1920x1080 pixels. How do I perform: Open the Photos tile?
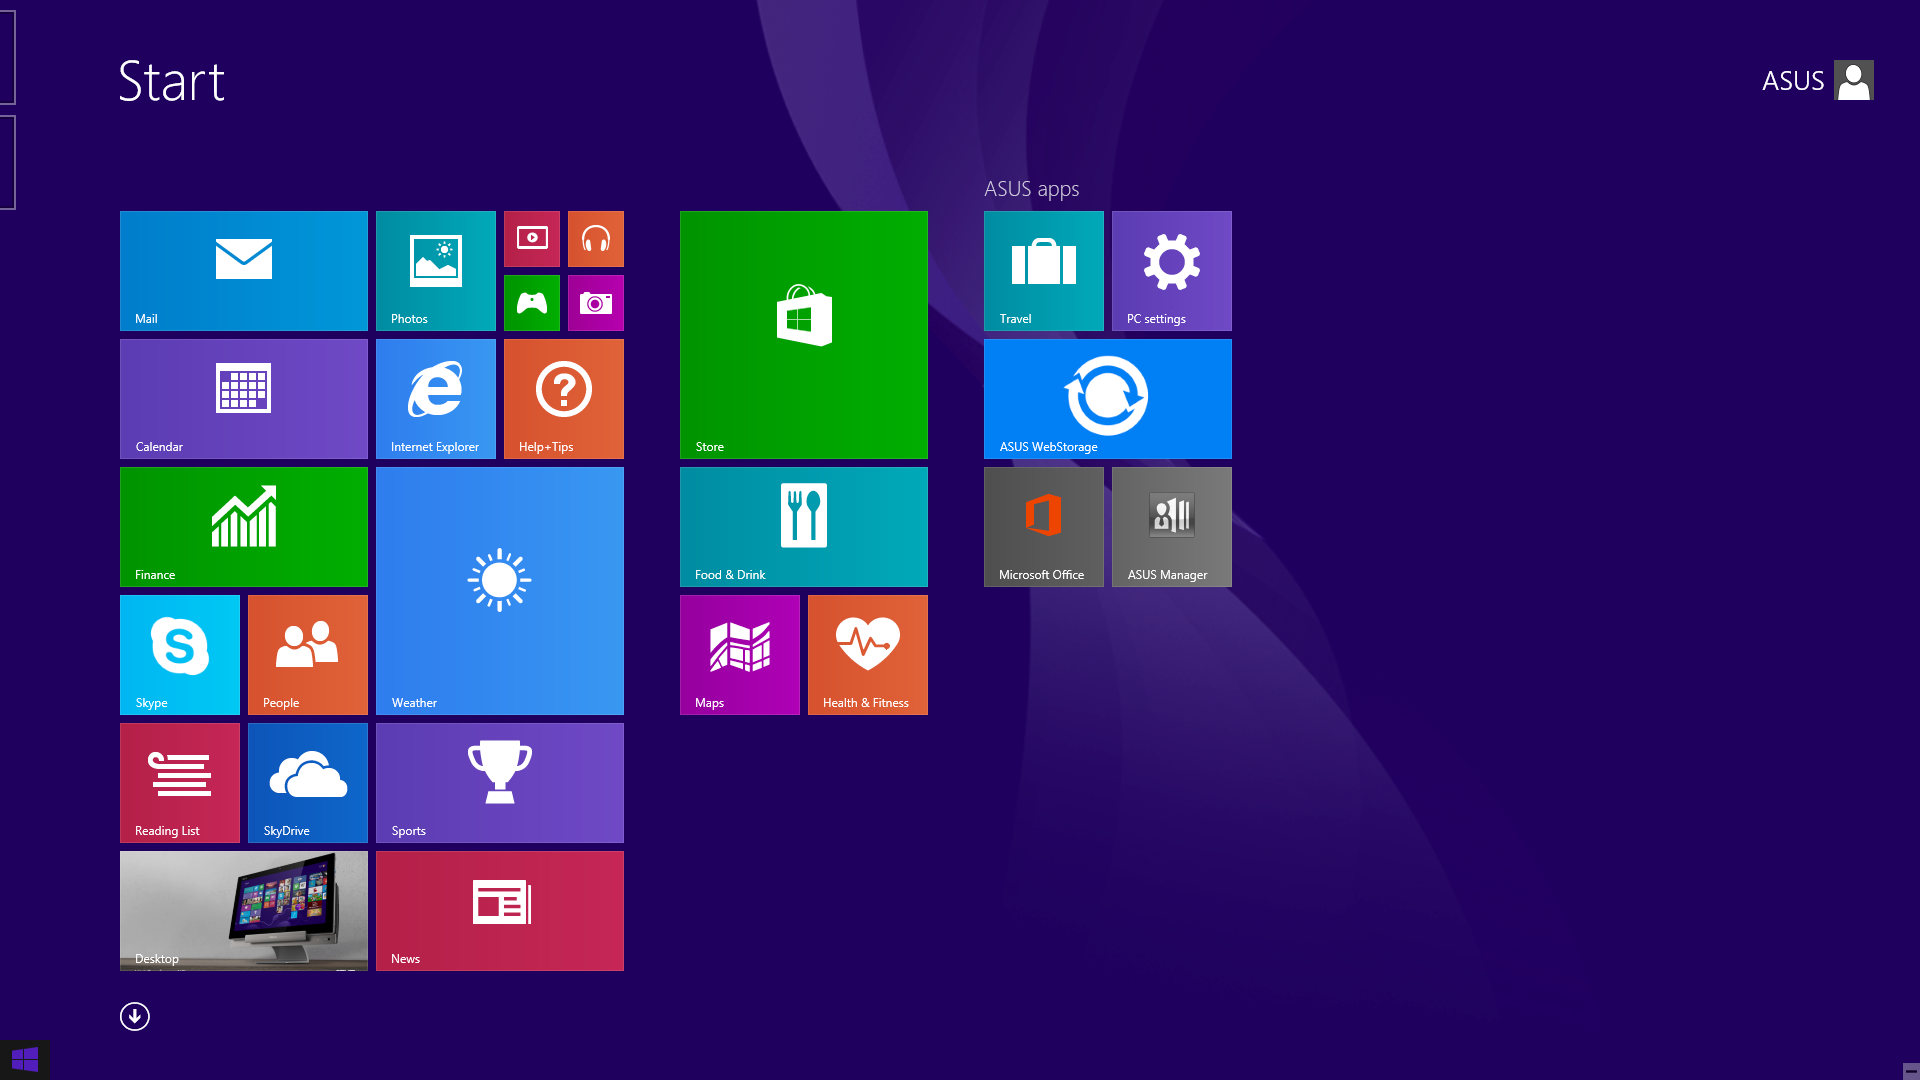pos(436,271)
